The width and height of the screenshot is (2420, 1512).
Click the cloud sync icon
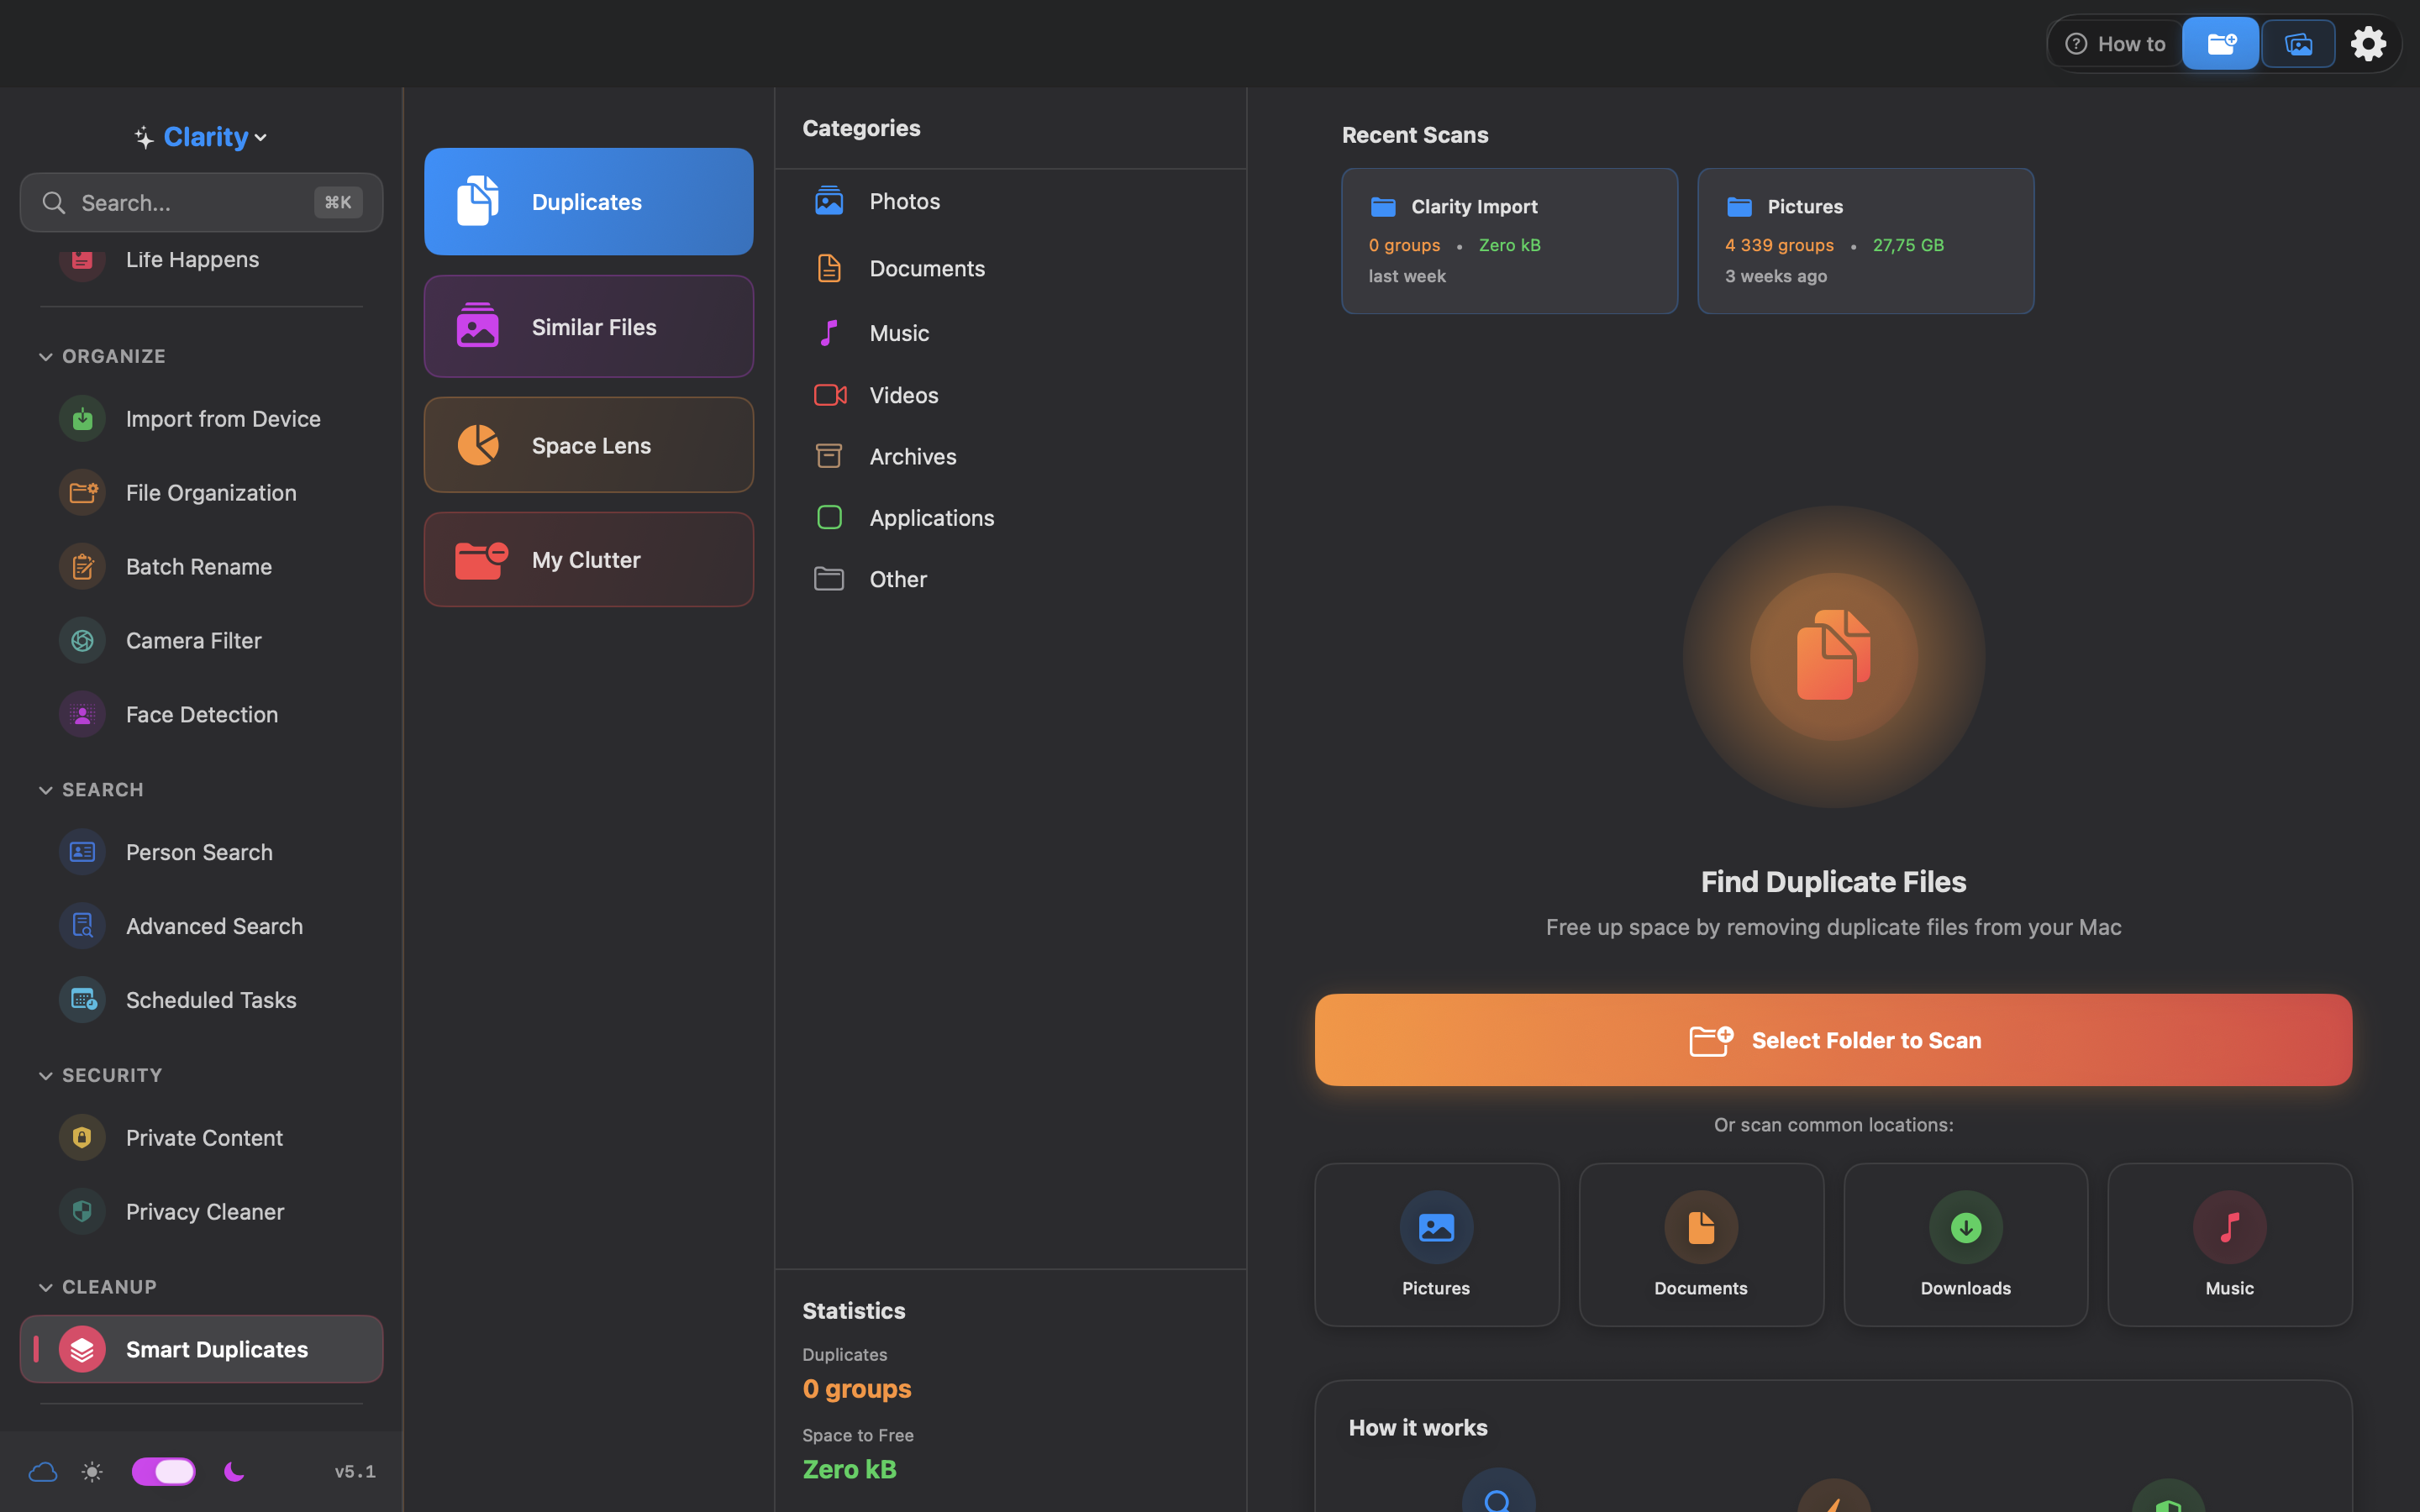click(x=42, y=1471)
